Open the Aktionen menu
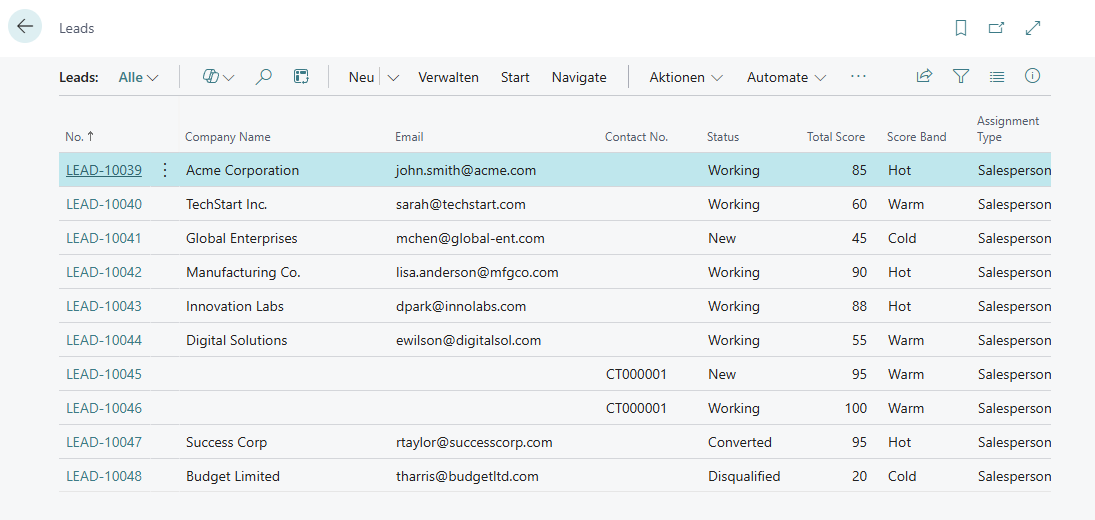This screenshot has height=520, width=1095. tap(686, 77)
